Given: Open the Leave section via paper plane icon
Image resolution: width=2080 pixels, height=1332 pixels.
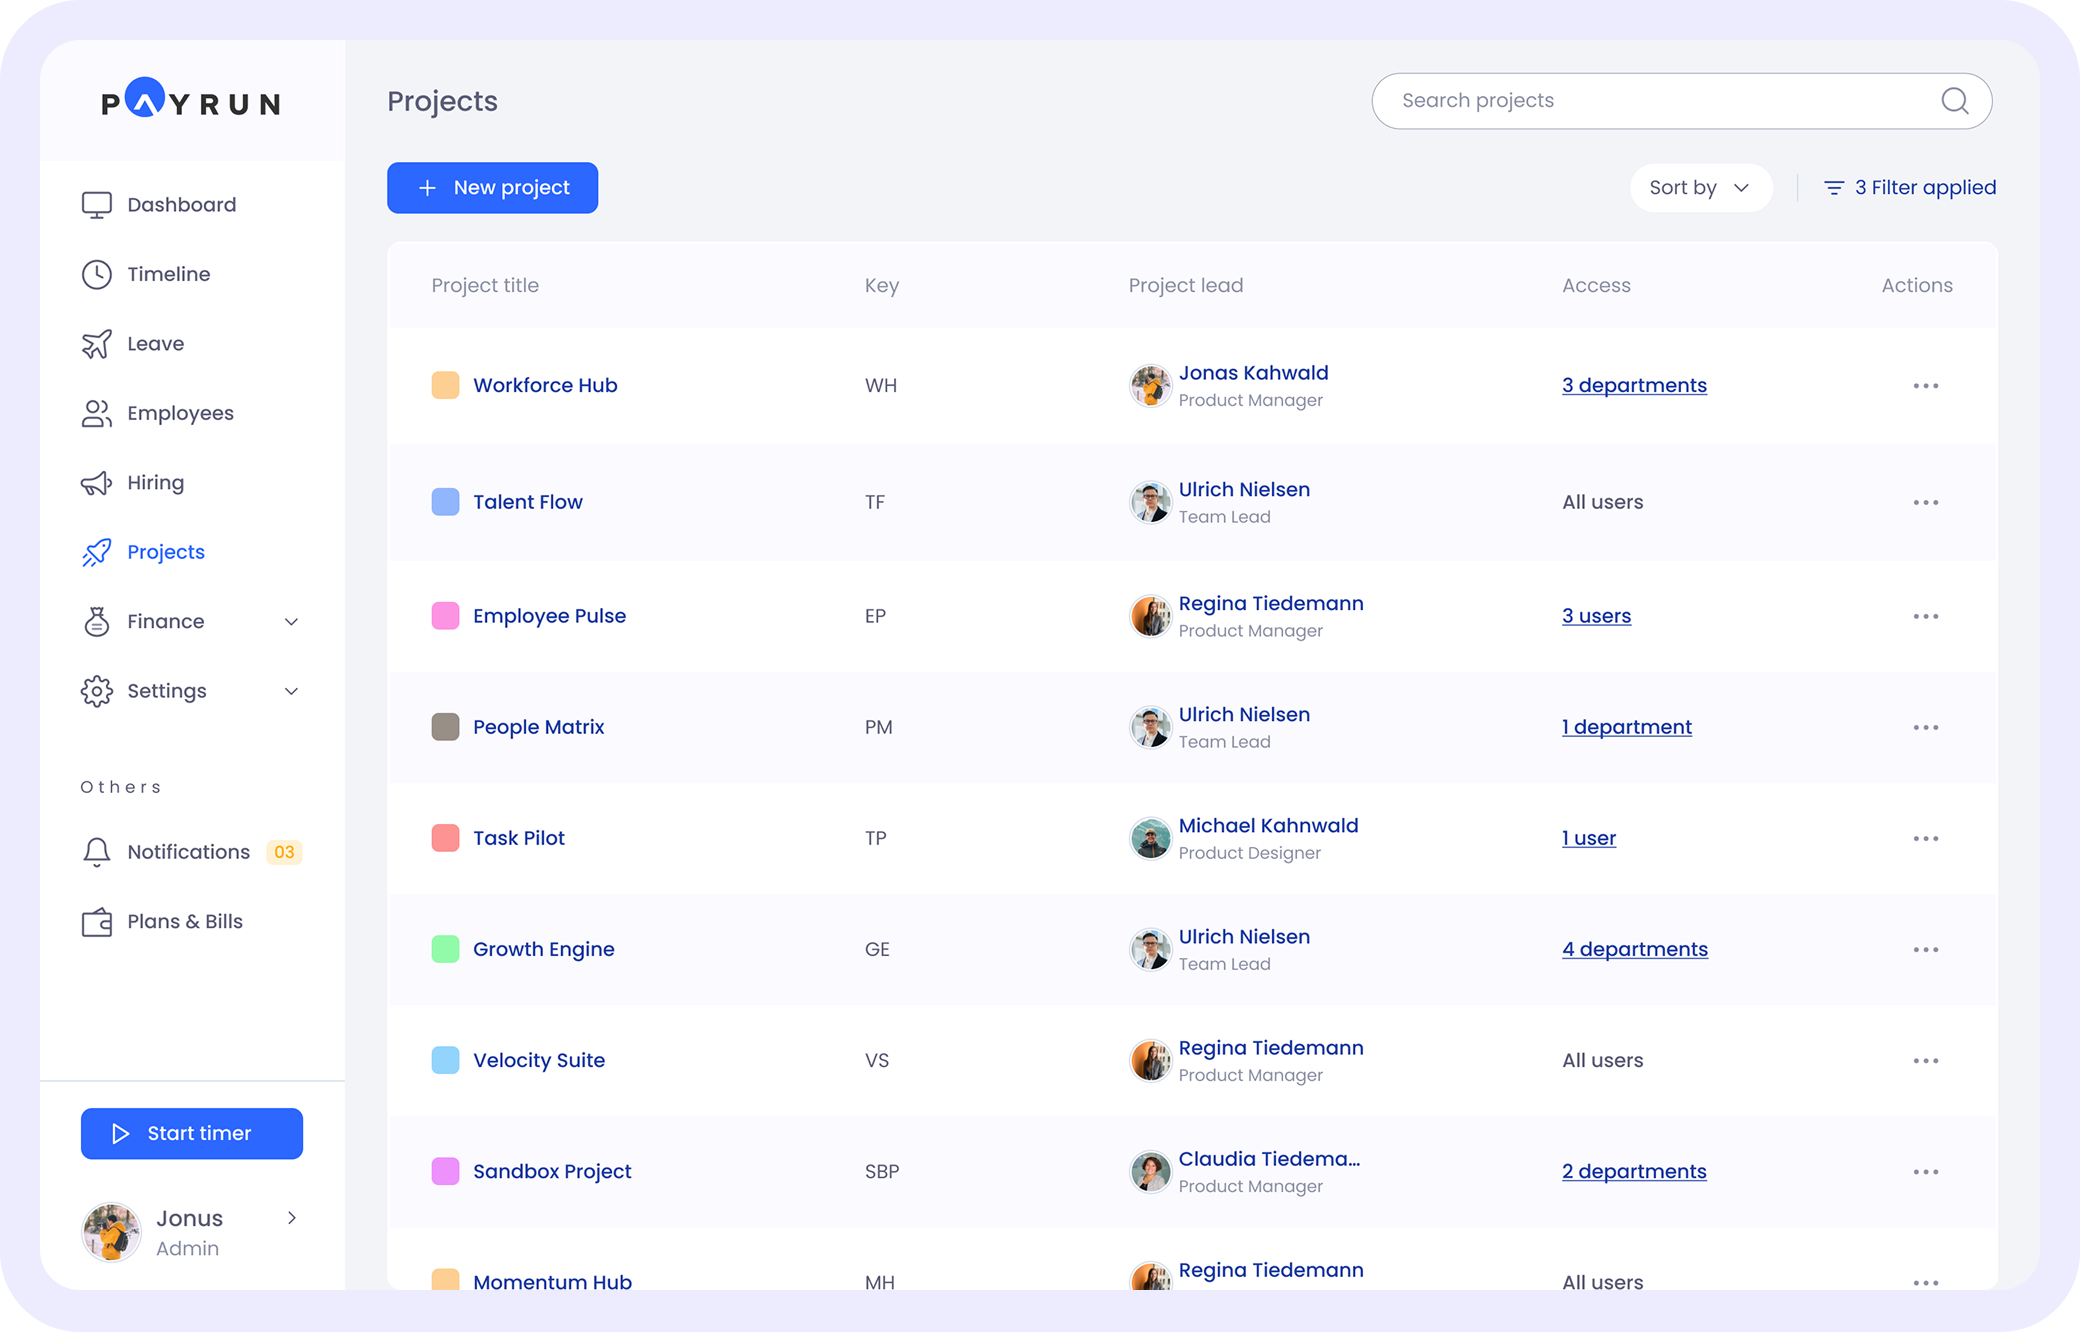Looking at the screenshot, I should [96, 343].
